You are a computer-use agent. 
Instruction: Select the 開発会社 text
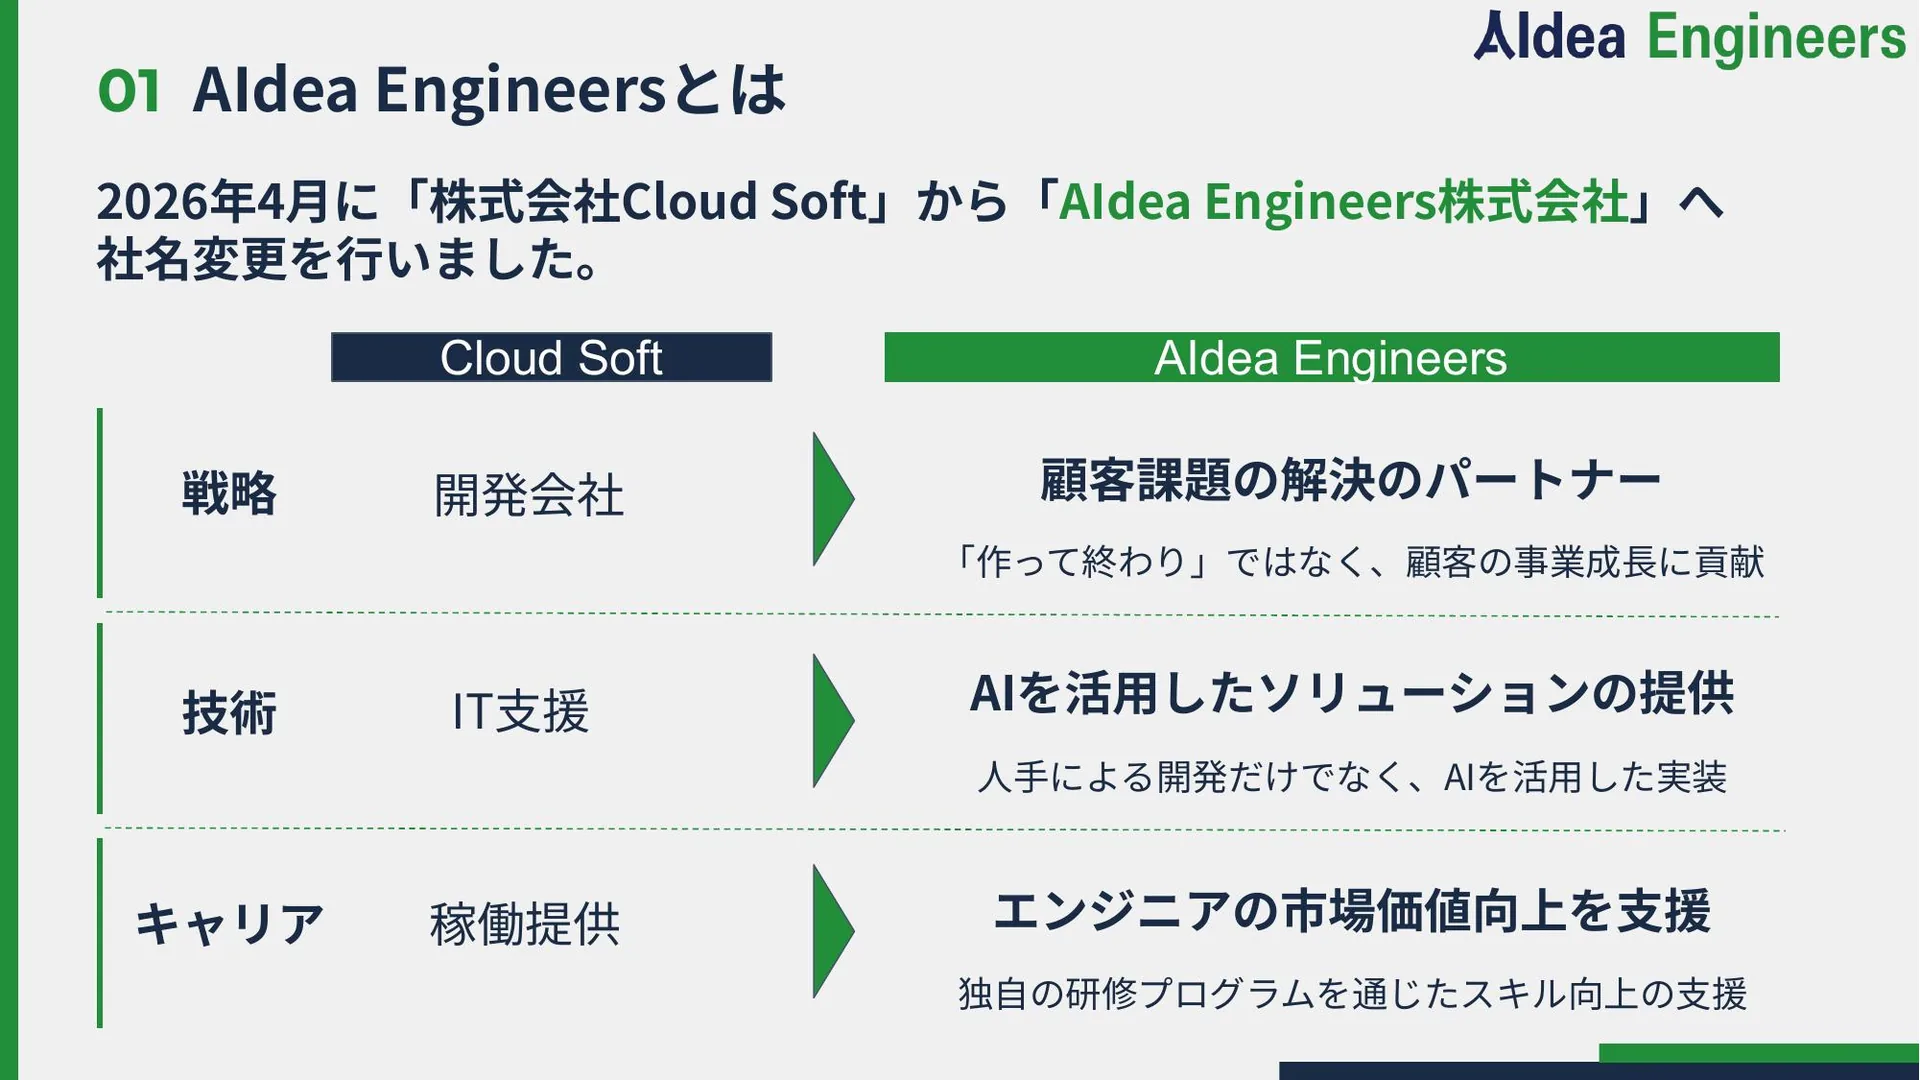point(528,495)
